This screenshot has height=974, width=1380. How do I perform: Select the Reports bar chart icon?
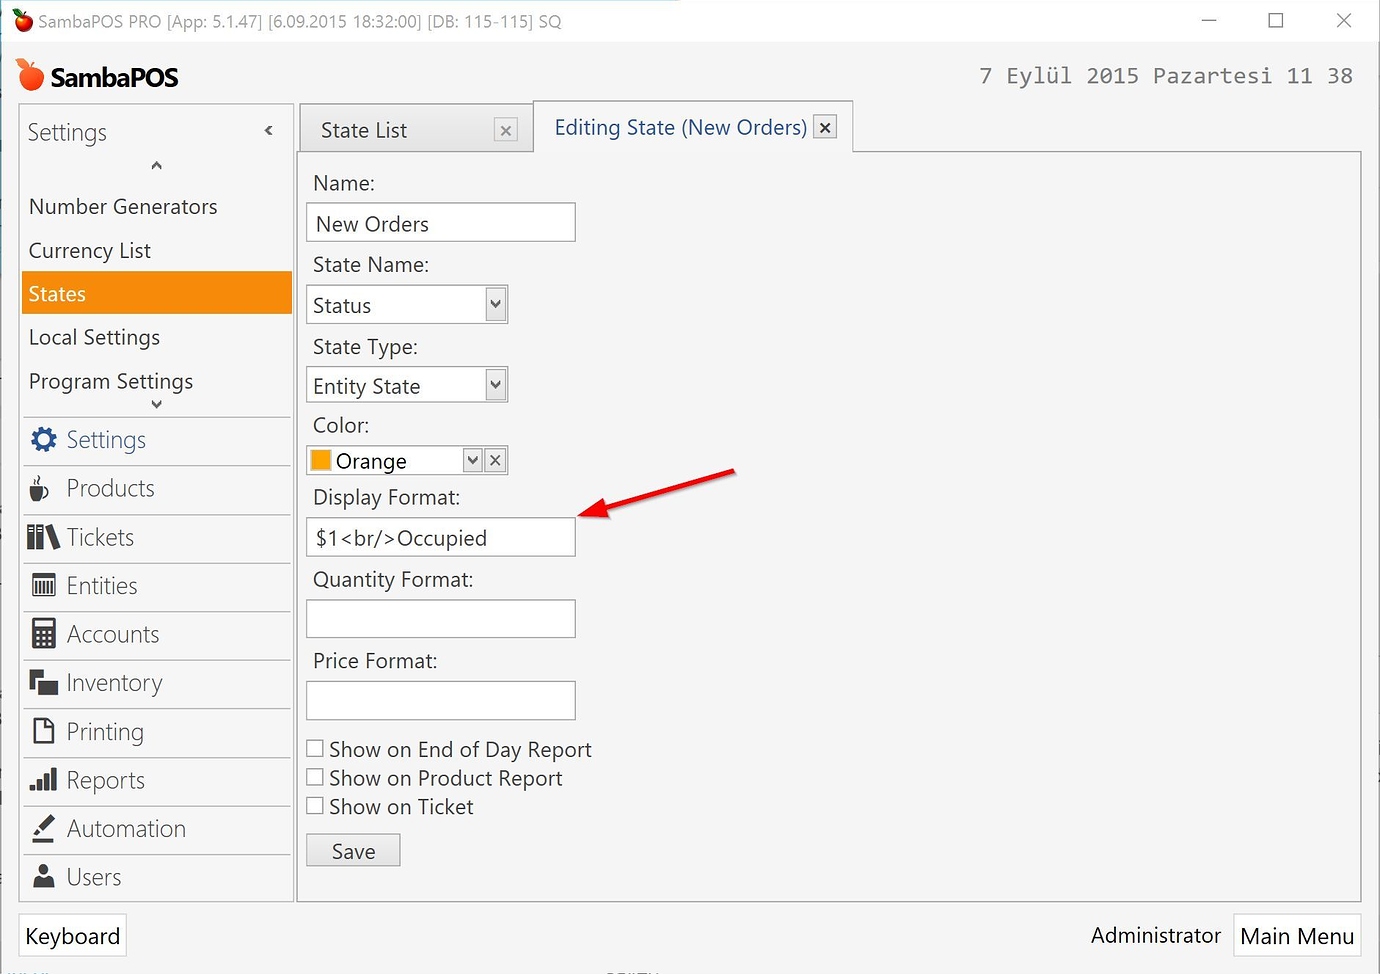(44, 780)
